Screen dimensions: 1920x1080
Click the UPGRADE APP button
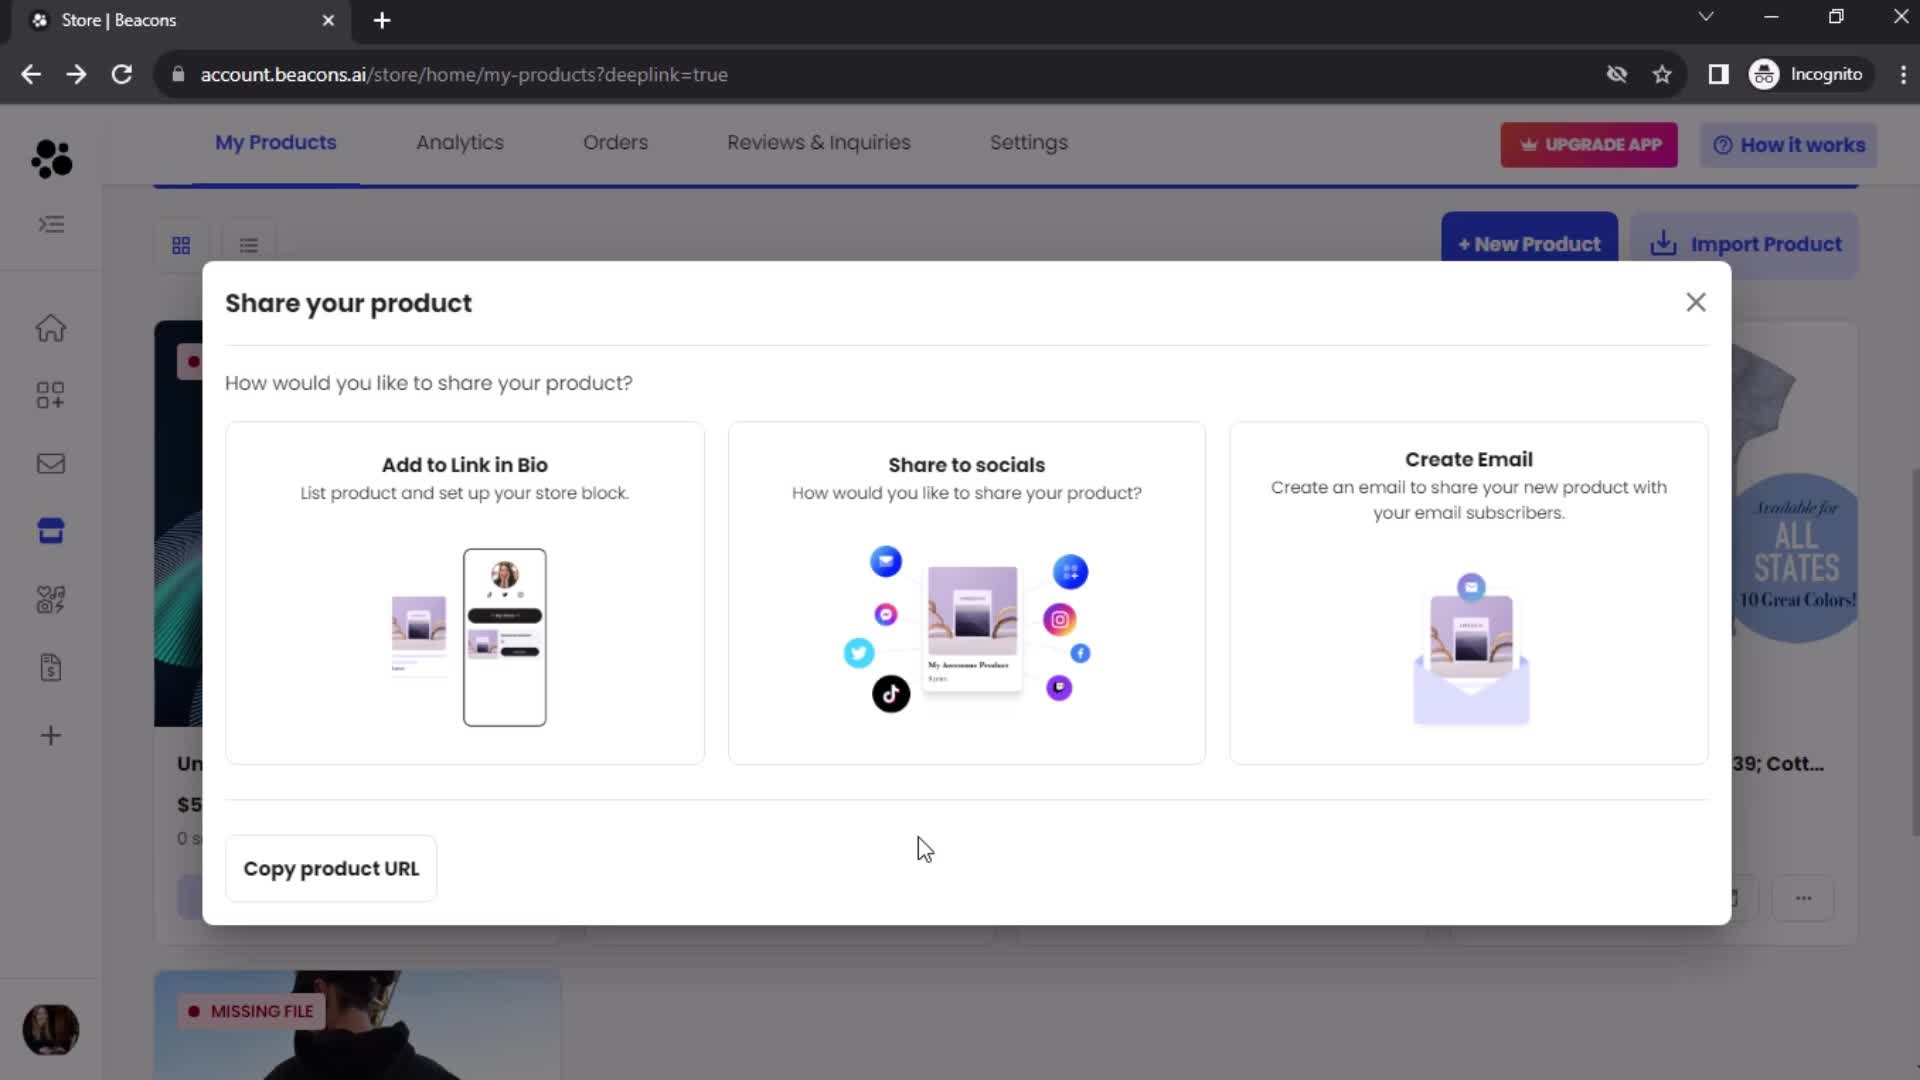(1590, 145)
